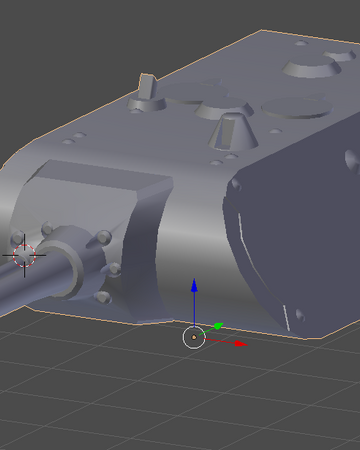Click the upright antenna post on the roof

147,87
